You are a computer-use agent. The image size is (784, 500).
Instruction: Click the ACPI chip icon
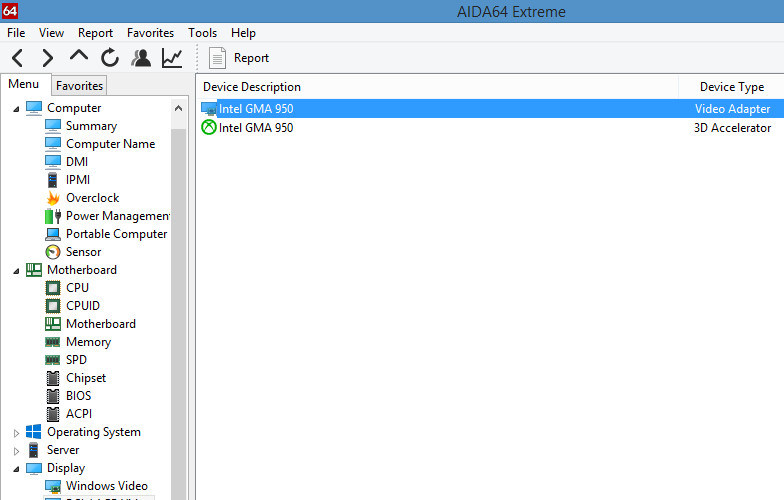(x=52, y=414)
